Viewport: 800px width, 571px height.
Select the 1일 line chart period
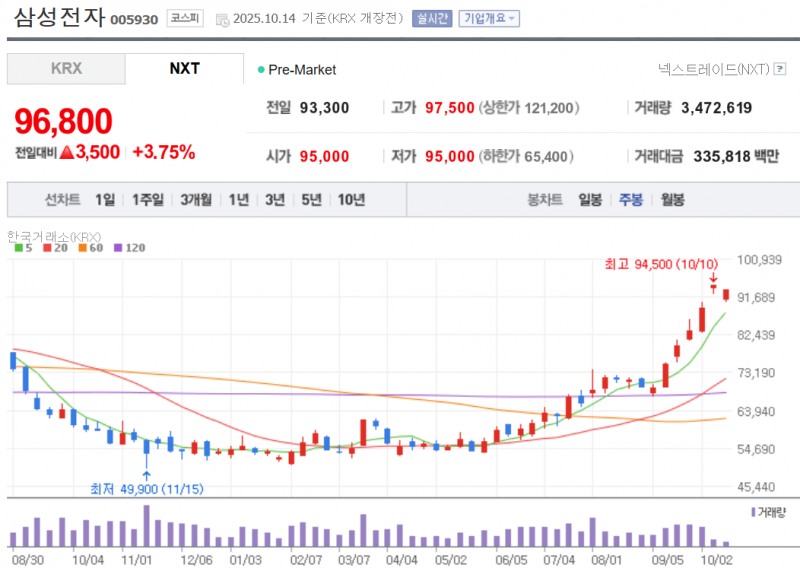(105, 199)
